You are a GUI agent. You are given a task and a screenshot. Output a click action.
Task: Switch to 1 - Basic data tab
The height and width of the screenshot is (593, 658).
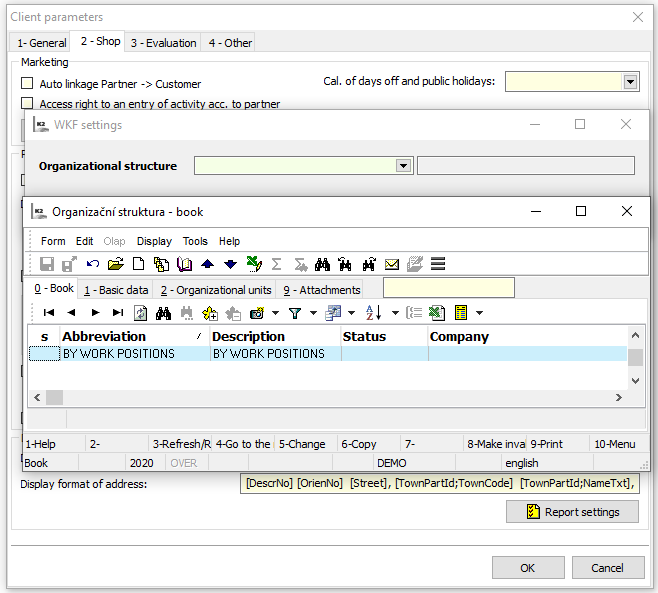pos(116,290)
